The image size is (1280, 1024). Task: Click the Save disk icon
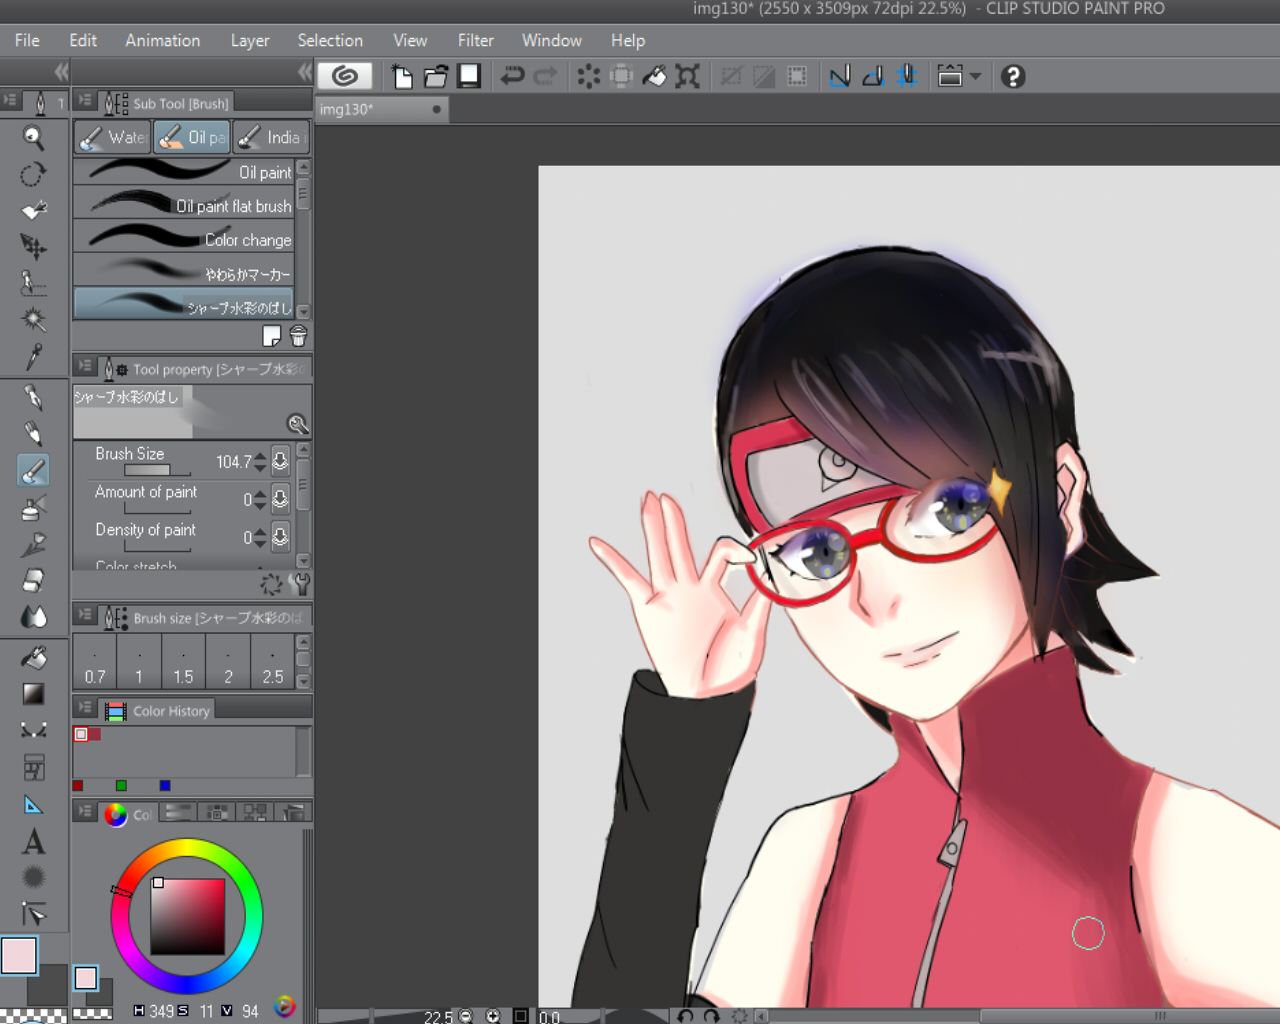(469, 76)
